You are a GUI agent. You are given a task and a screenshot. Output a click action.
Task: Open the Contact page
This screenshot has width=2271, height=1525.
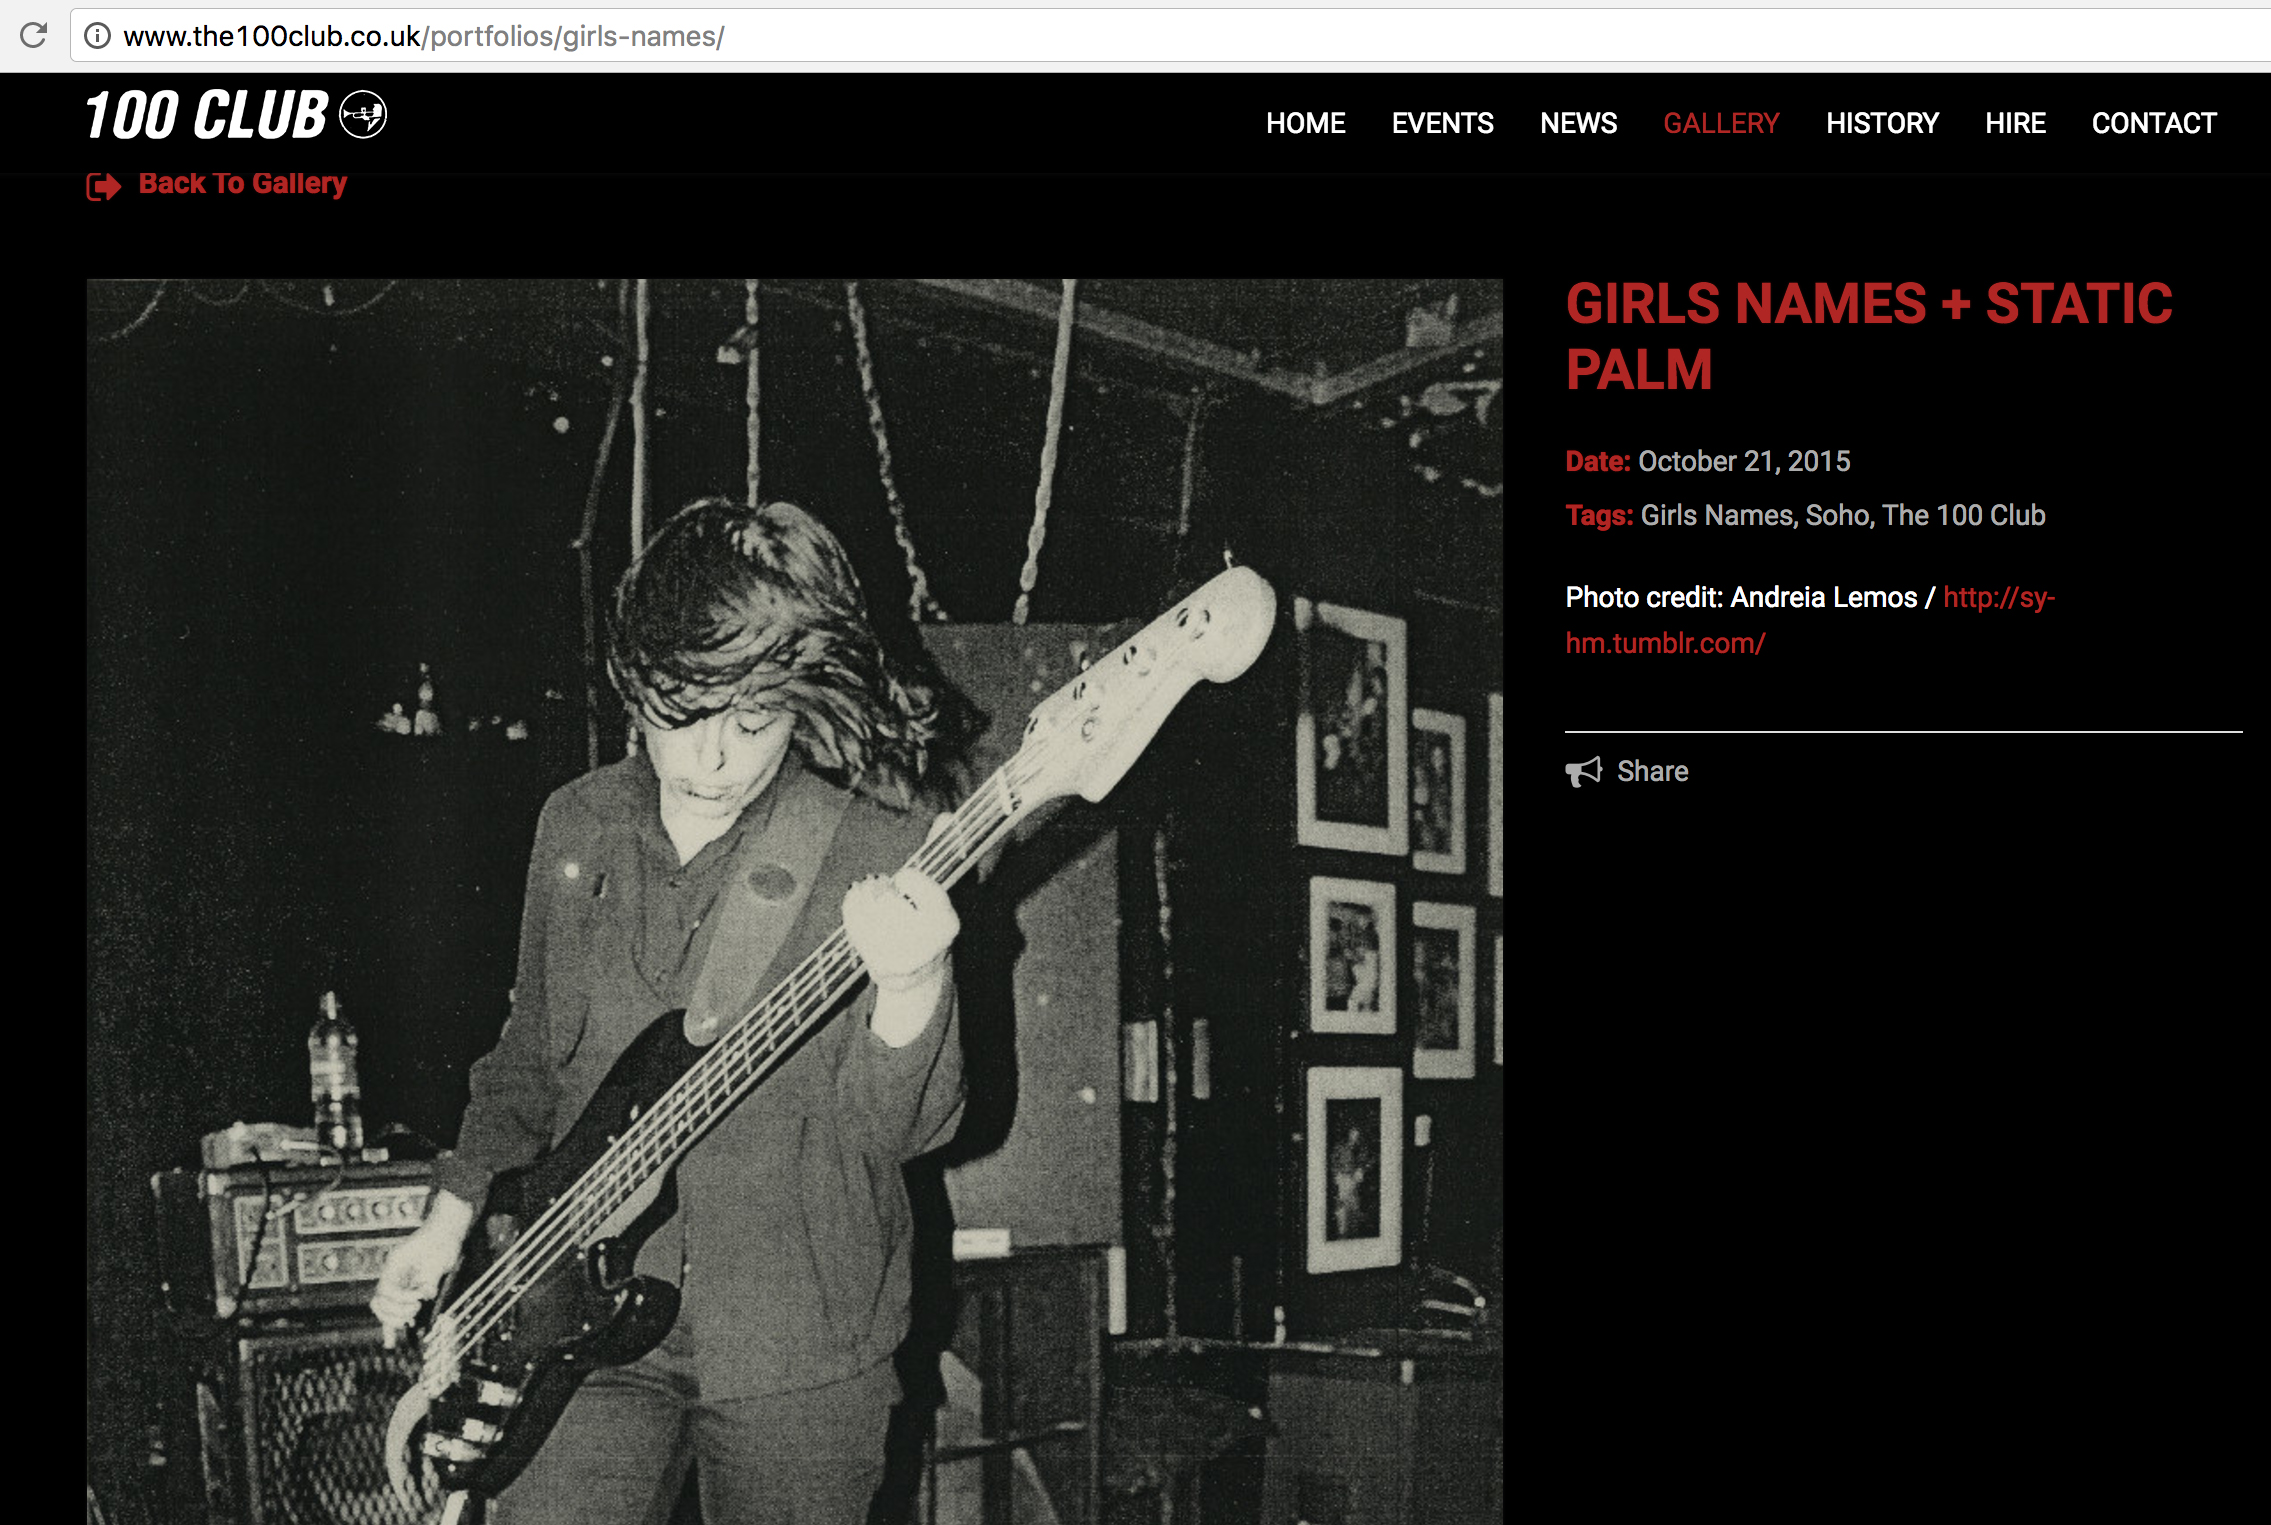pos(2154,123)
